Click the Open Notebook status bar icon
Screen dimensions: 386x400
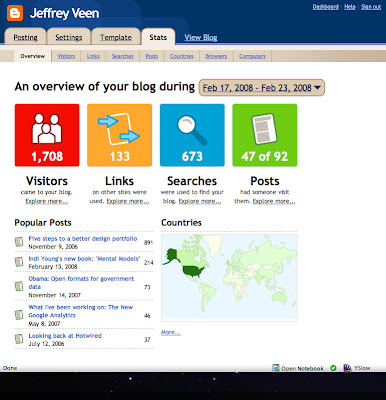click(x=276, y=368)
